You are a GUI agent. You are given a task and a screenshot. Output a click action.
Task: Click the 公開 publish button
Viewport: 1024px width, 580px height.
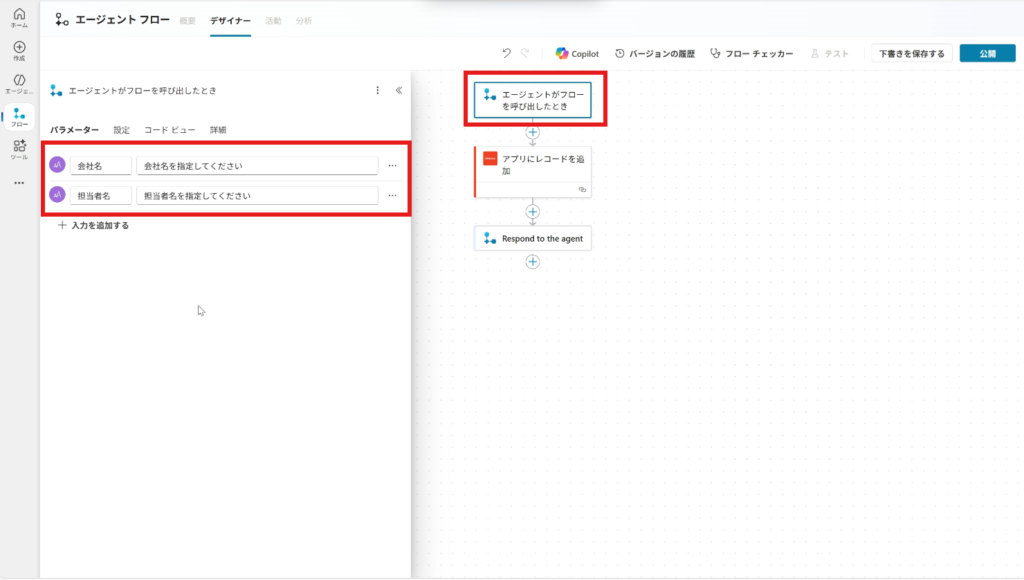(x=987, y=53)
